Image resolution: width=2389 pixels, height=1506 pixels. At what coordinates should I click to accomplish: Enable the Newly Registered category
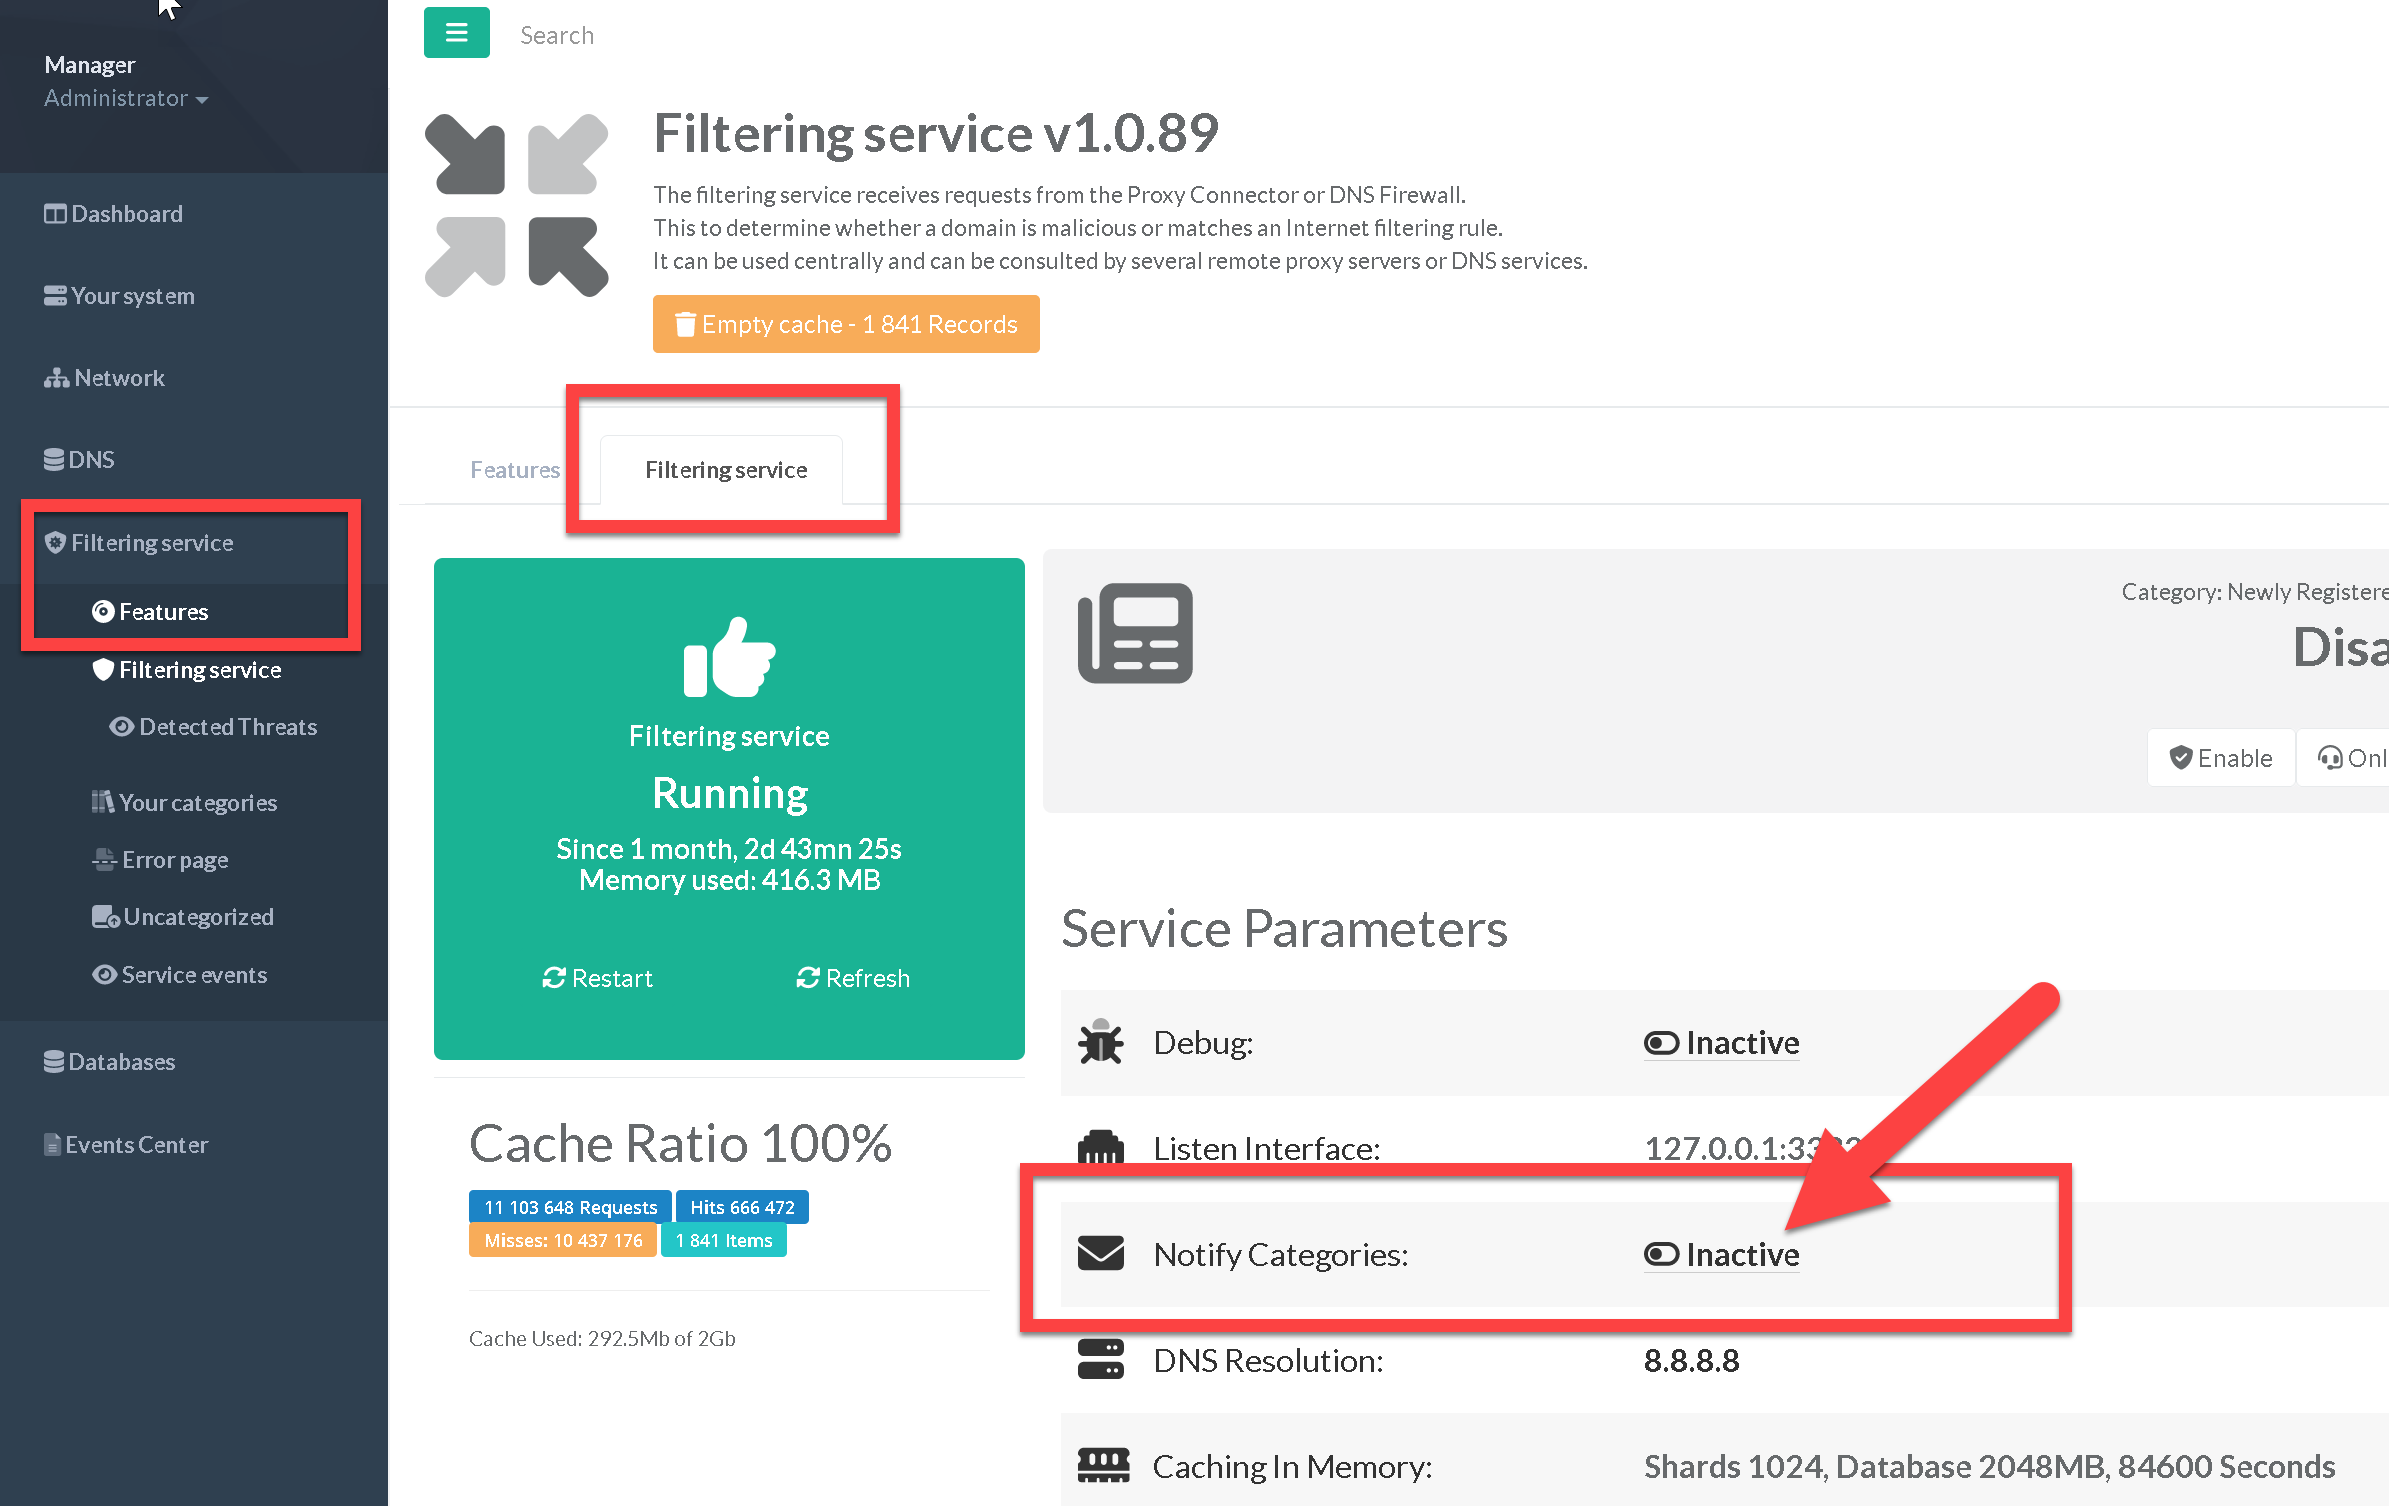pyautogui.click(x=2220, y=758)
